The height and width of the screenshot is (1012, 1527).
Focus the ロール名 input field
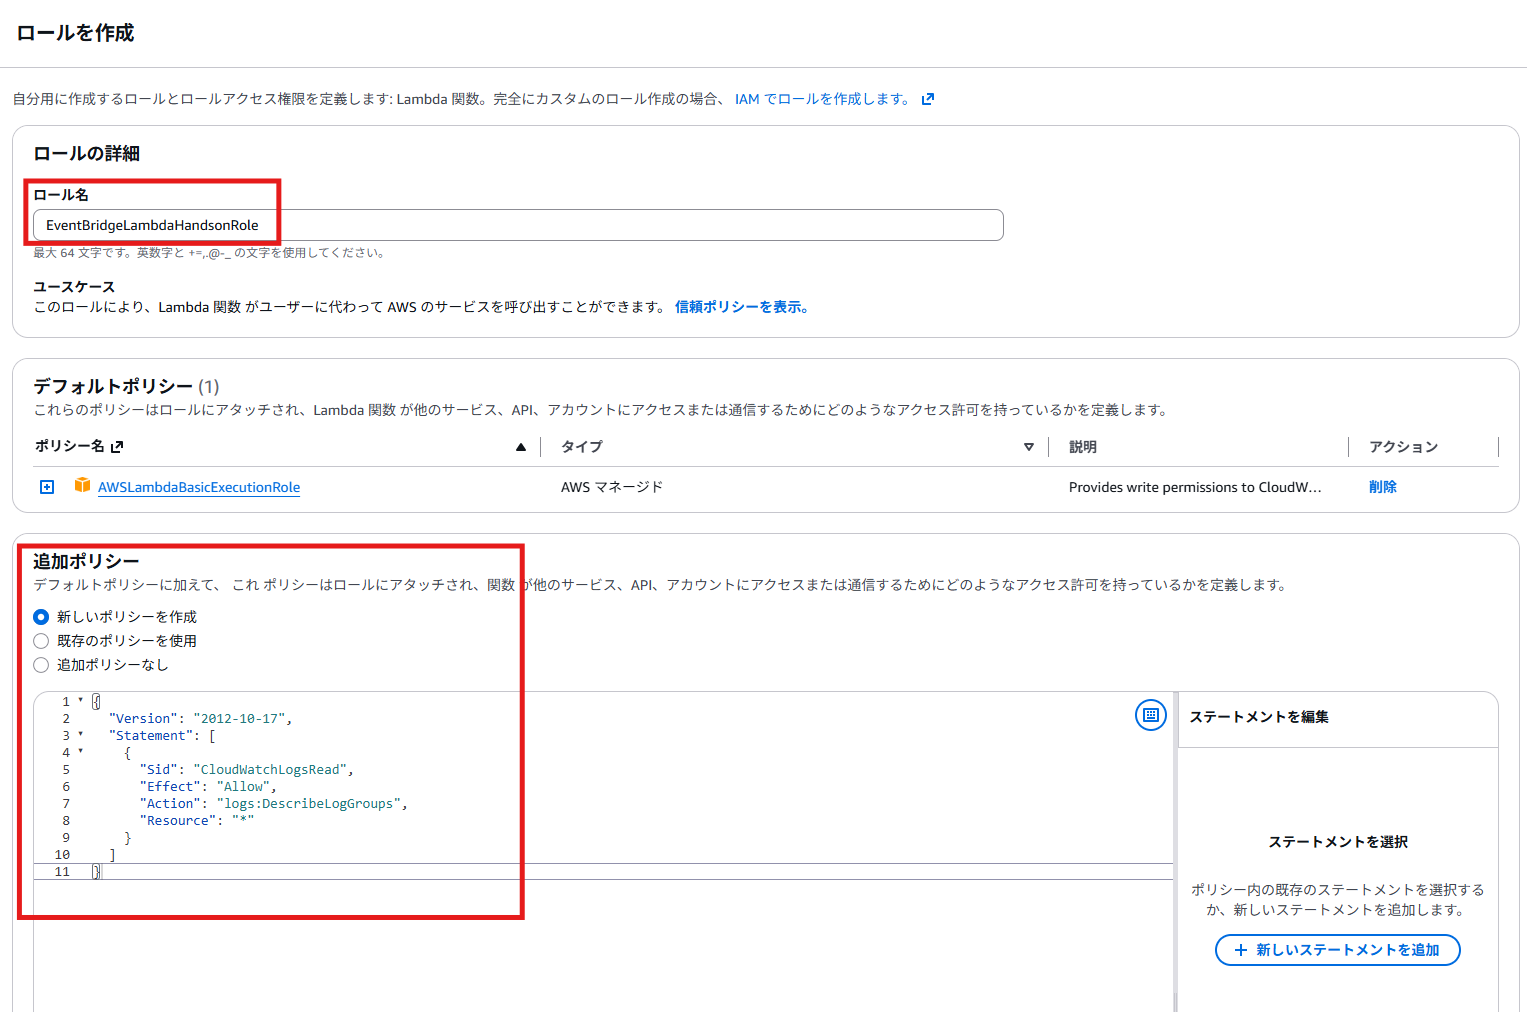pos(518,225)
